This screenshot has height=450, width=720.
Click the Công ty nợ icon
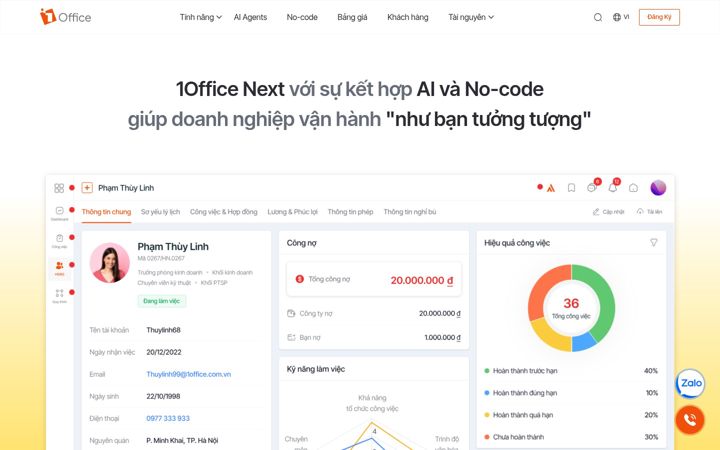[291, 313]
